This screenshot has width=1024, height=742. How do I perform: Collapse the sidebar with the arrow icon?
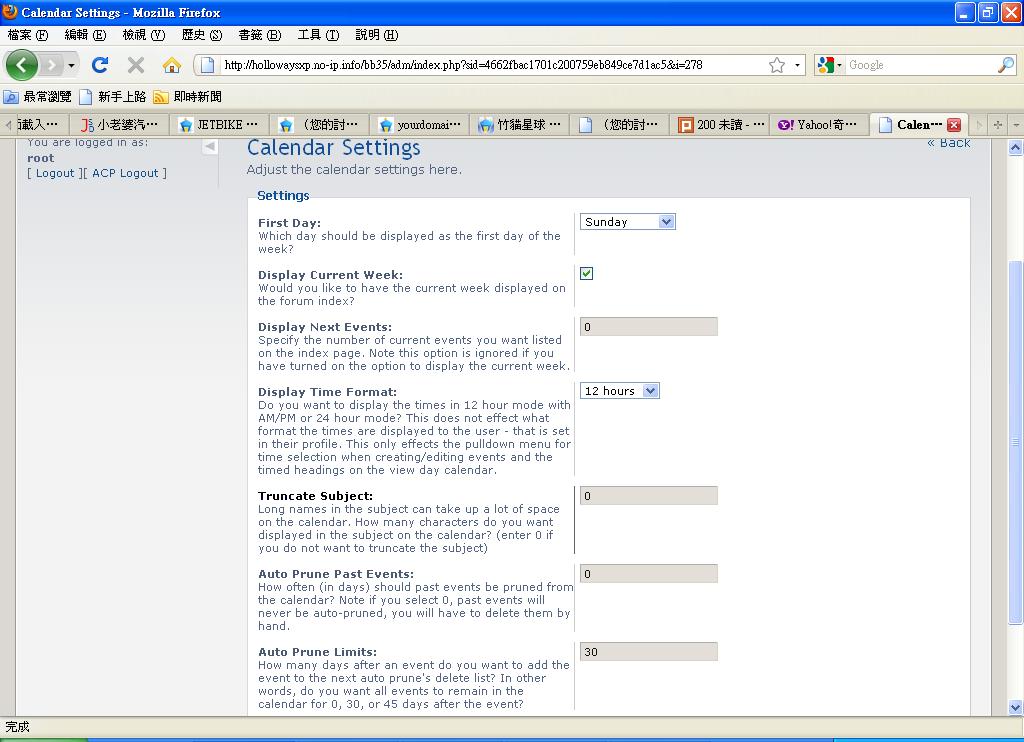(x=209, y=147)
